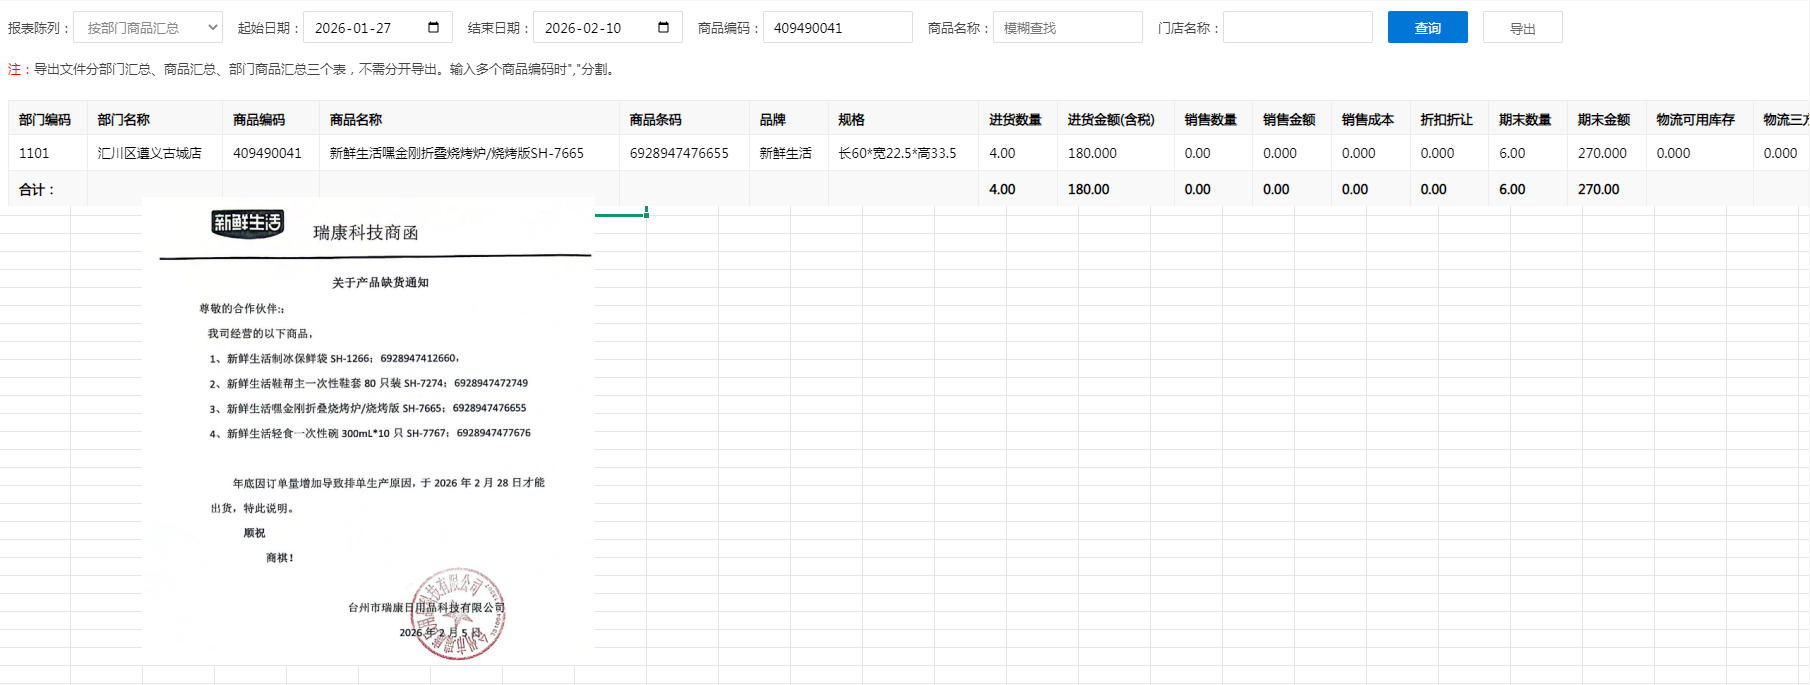Click the 进货金额(含税) column header

pyautogui.click(x=1110, y=119)
